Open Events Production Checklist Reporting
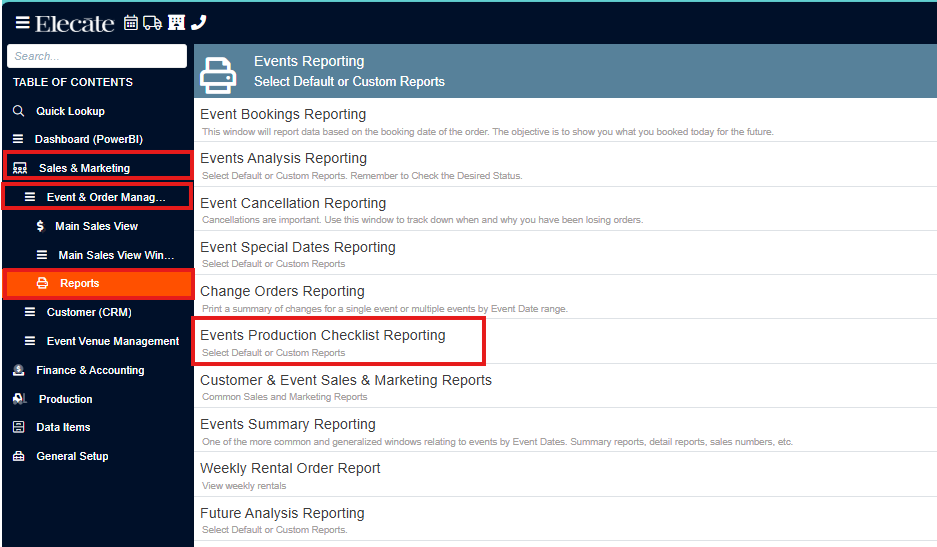Viewport: 937px width, 547px height. click(x=338, y=342)
